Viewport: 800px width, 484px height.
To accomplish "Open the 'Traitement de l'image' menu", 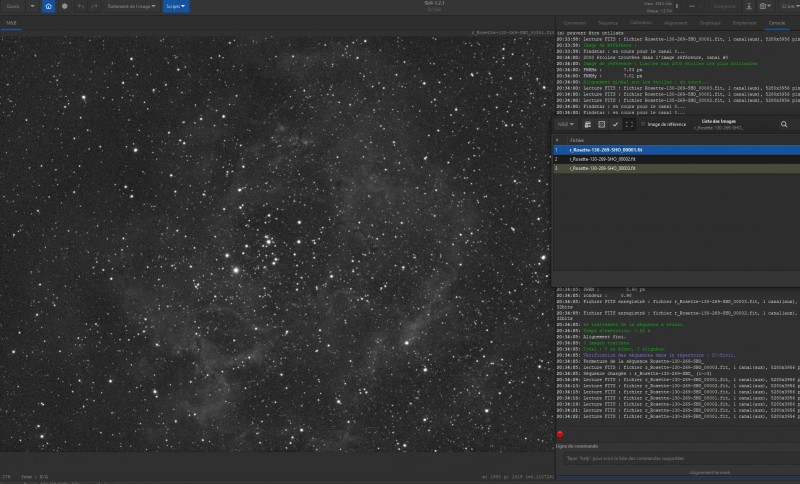I will (131, 6).
